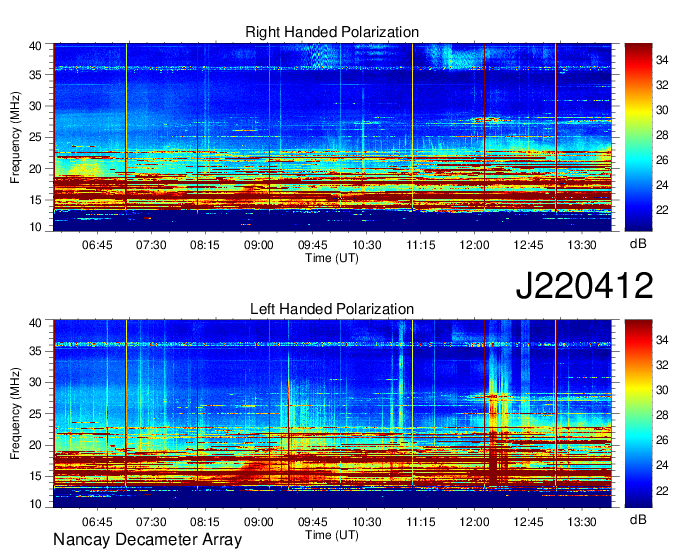680x552 pixels.
Task: Click the 34 dB tick on Right Handed colorbar
Action: (x=662, y=60)
